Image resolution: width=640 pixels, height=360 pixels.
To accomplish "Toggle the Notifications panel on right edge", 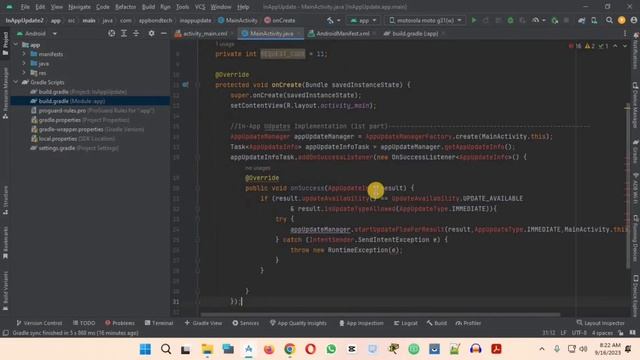I will pyautogui.click(x=635, y=51).
